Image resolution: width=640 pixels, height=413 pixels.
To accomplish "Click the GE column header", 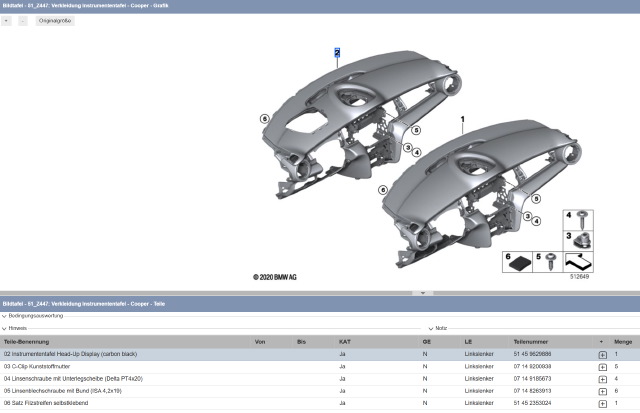I will coord(427,342).
